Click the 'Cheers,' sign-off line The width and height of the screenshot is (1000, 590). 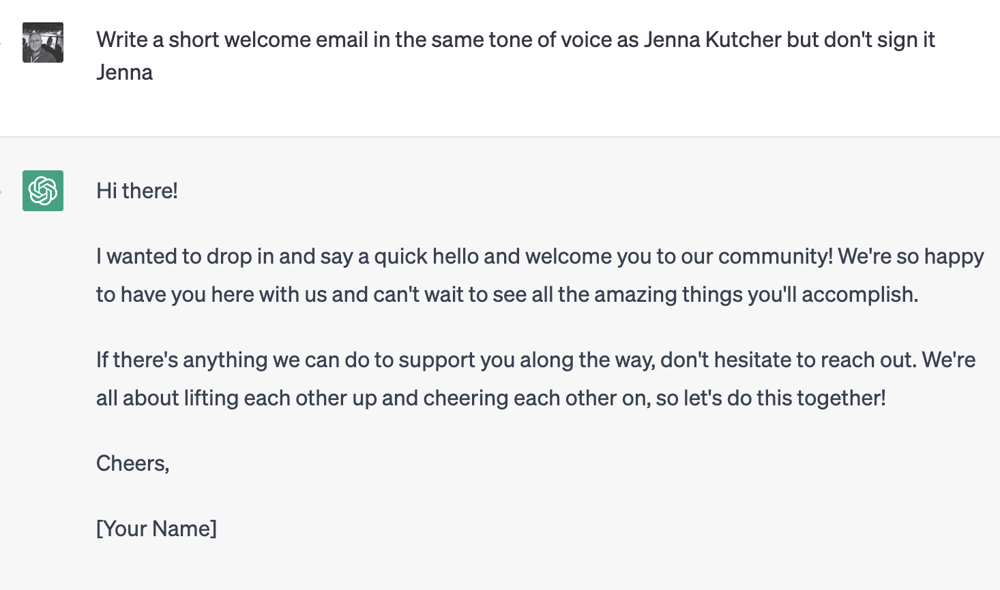pyautogui.click(x=132, y=463)
